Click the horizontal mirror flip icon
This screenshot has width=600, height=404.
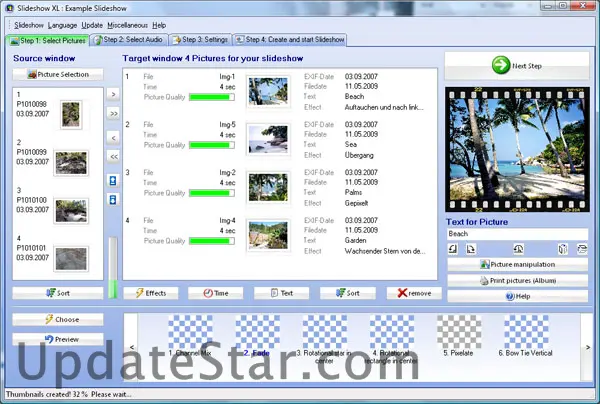(x=562, y=249)
